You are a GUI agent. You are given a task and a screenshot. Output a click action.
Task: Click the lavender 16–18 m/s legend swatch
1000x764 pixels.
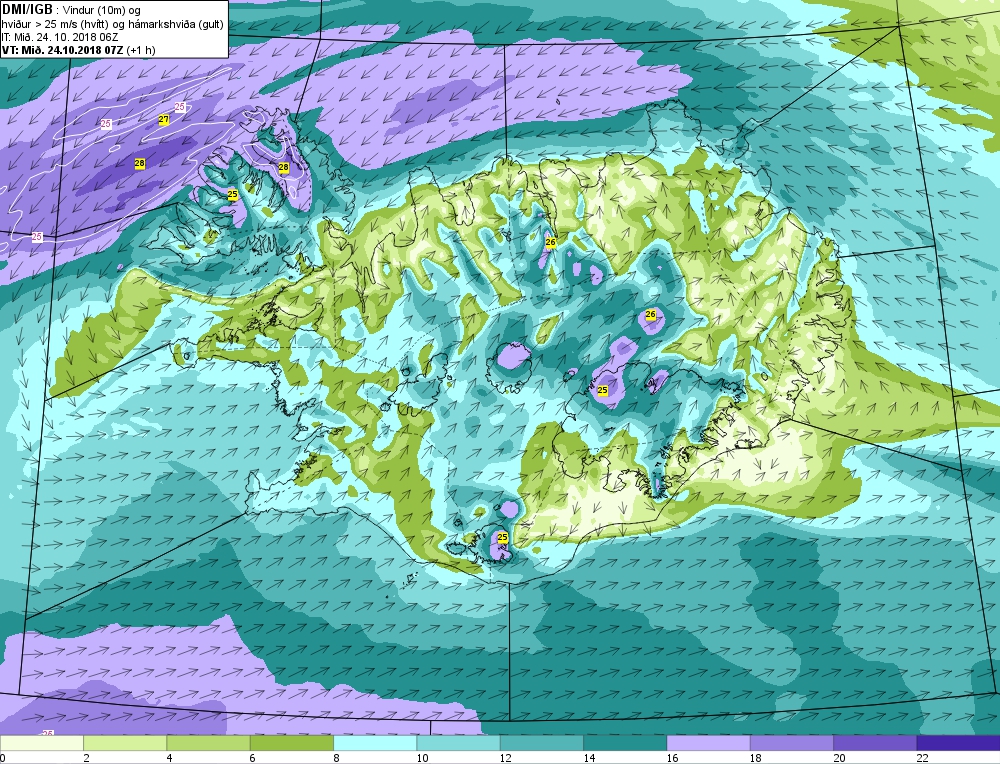[708, 743]
